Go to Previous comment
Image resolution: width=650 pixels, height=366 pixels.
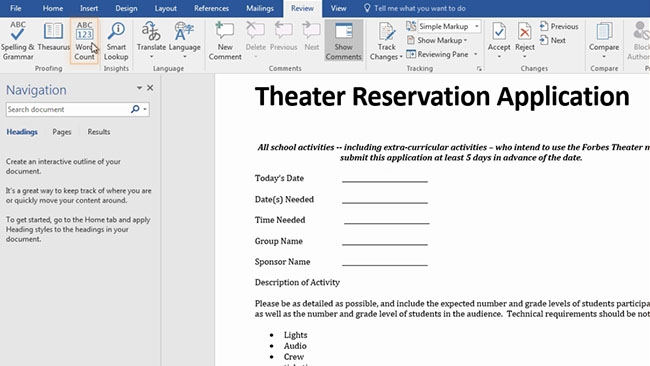pyautogui.click(x=284, y=37)
